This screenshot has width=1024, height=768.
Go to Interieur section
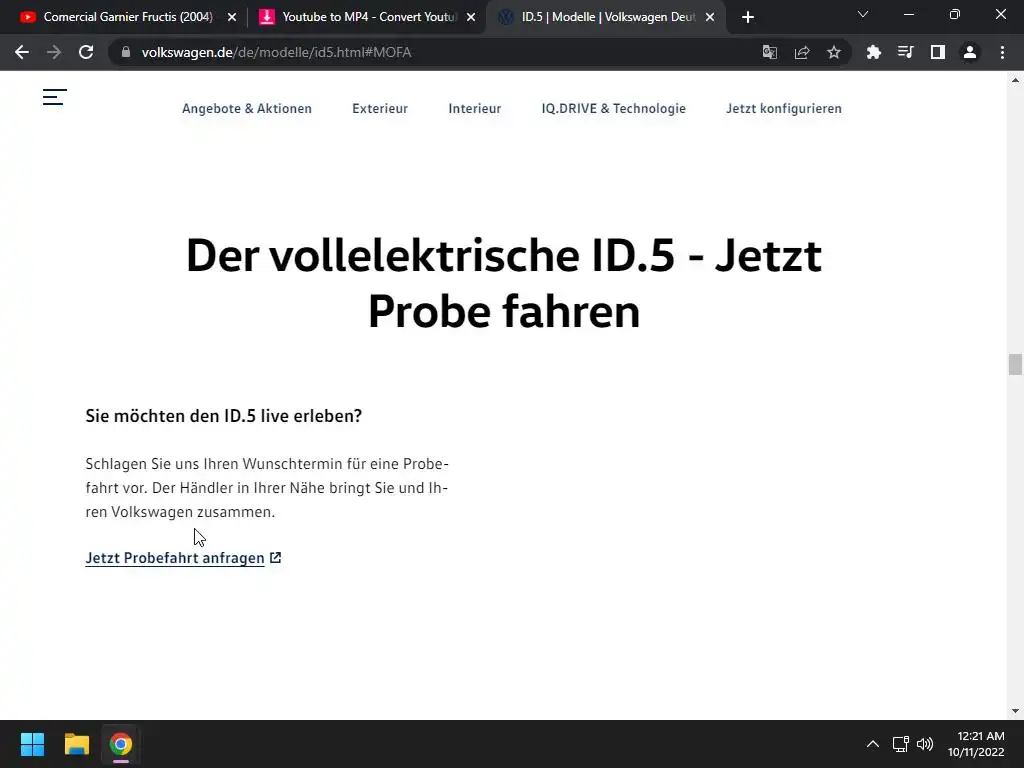click(x=475, y=108)
